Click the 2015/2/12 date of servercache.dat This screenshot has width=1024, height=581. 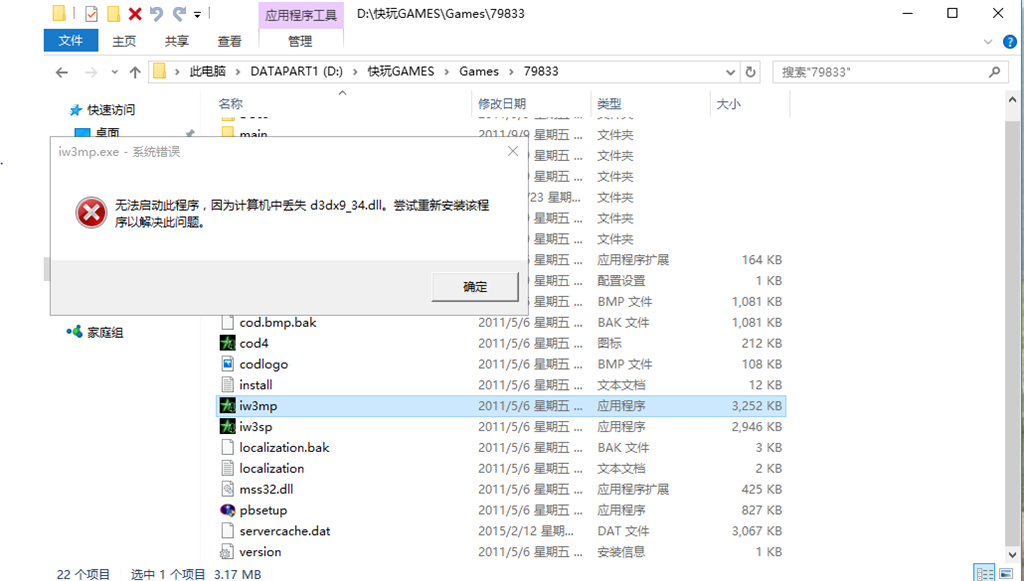(526, 531)
